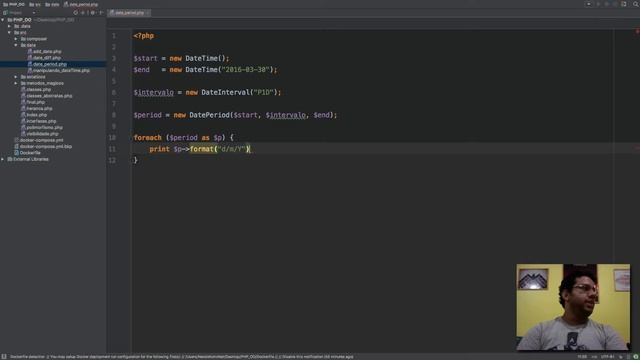
Task: Expand the composer folder arrow
Action: [x=16, y=39]
